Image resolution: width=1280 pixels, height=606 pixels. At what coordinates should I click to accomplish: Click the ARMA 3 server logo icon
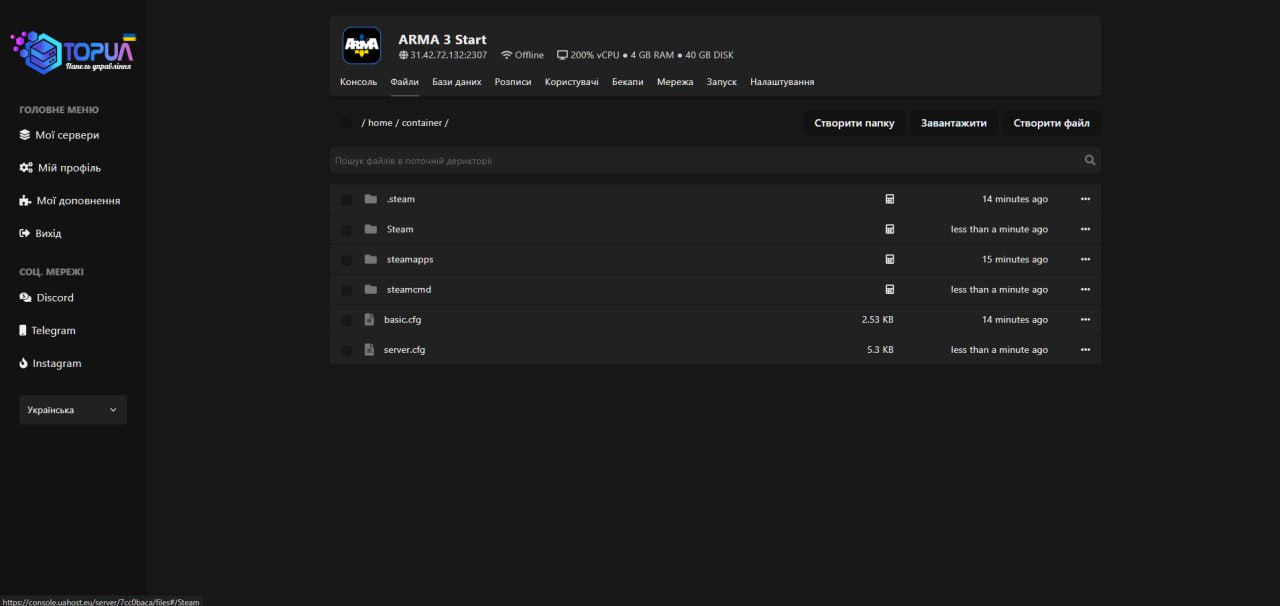coord(361,46)
